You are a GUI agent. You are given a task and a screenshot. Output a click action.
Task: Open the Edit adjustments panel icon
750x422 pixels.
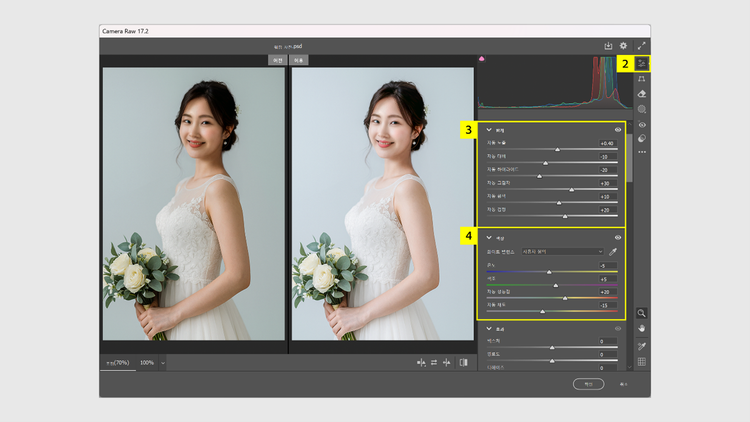[642, 62]
